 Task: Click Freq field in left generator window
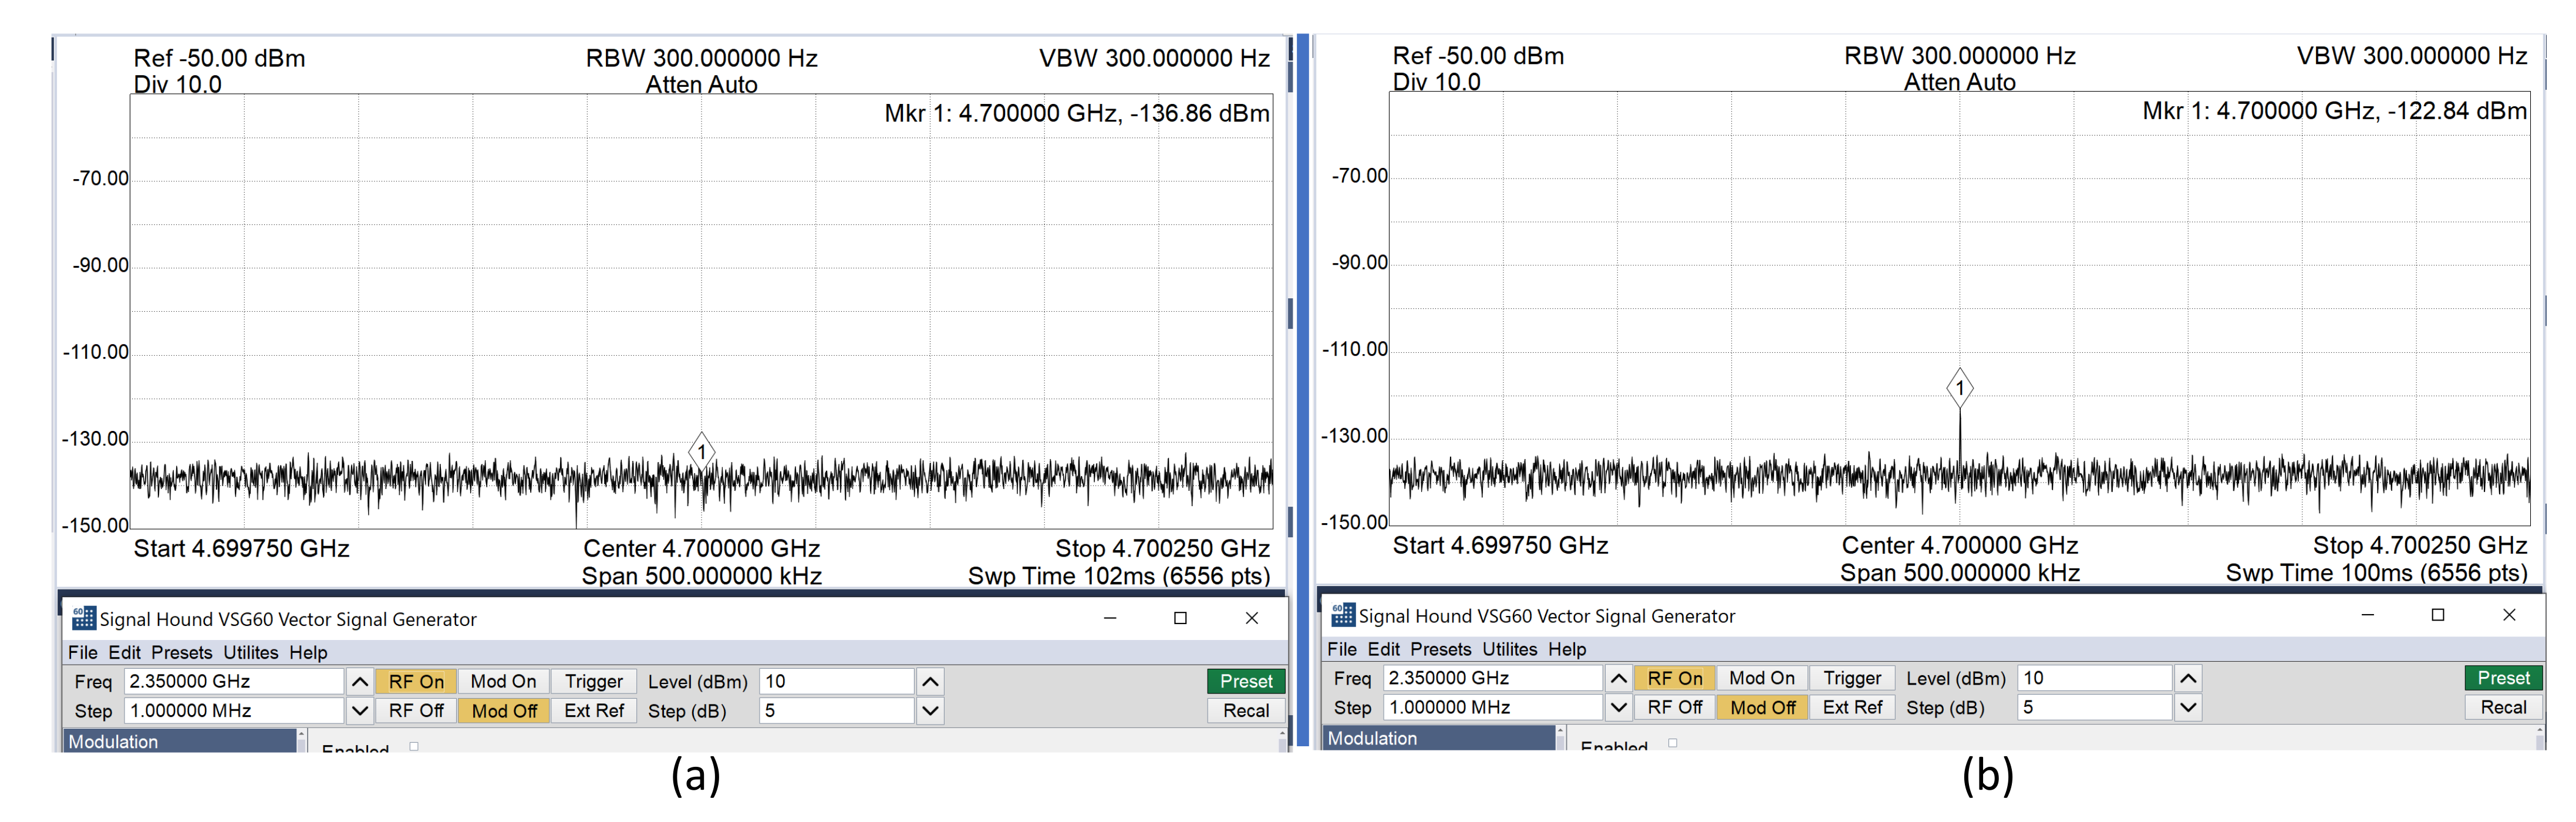pyautogui.click(x=234, y=681)
